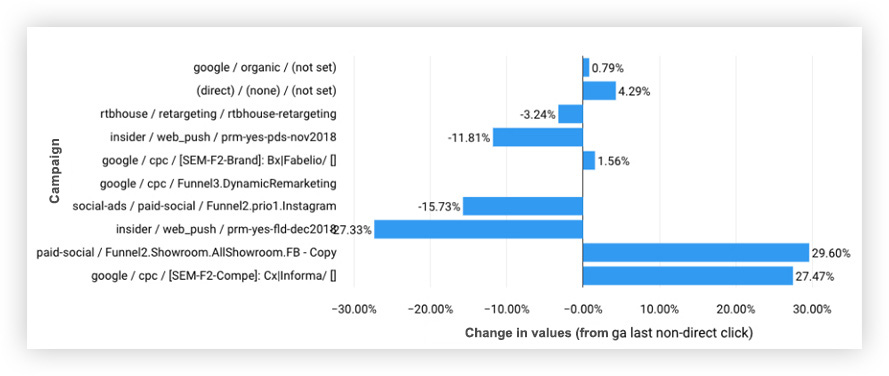This screenshot has height=376, width=889.
Task: Click the Funnel2.prio1.Instagram campaign label
Action: click(x=205, y=206)
